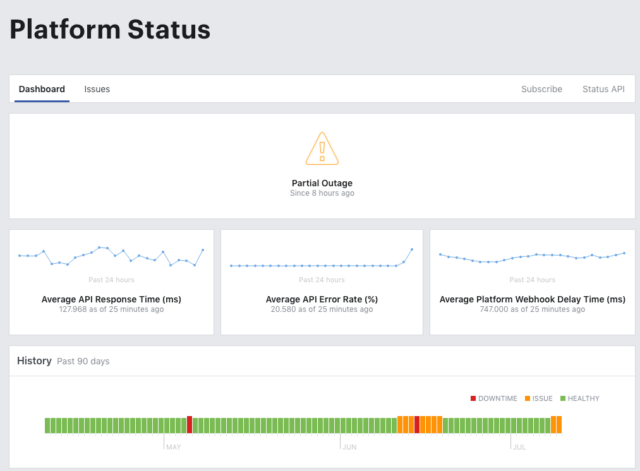The width and height of the screenshot is (640, 471).
Task: Click the red DOWNTIME legend square
Action: [473, 398]
